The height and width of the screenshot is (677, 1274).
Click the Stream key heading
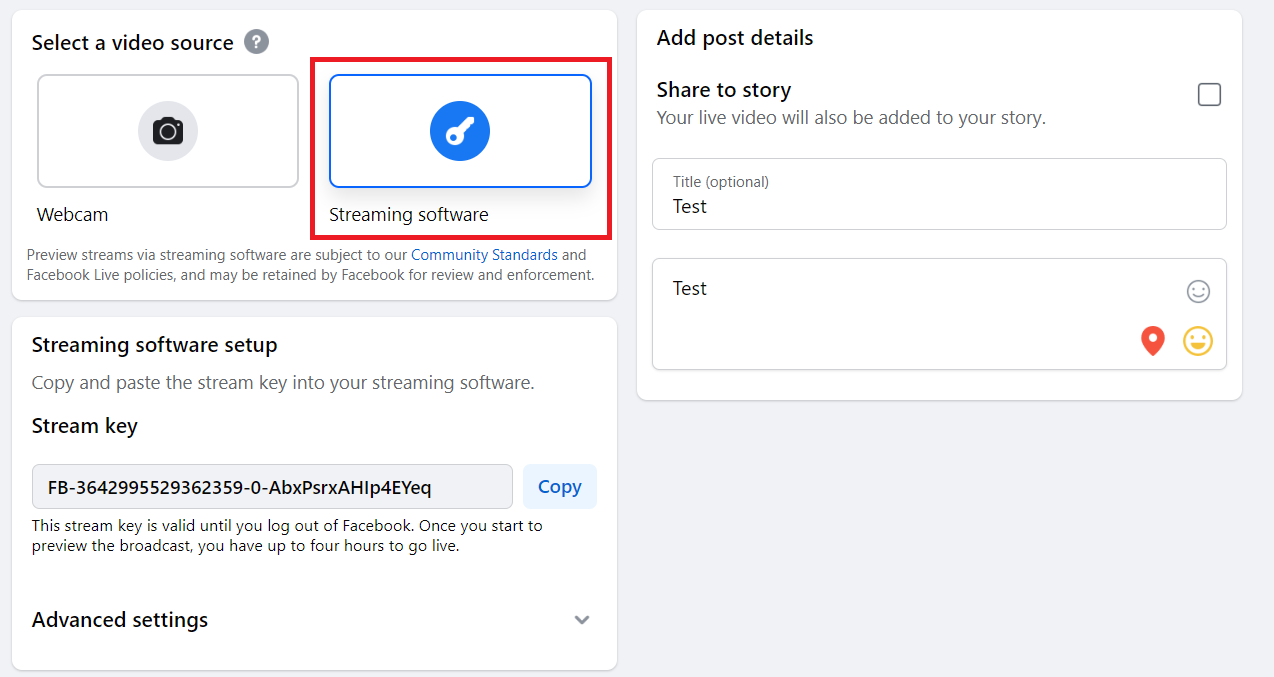tap(85, 426)
